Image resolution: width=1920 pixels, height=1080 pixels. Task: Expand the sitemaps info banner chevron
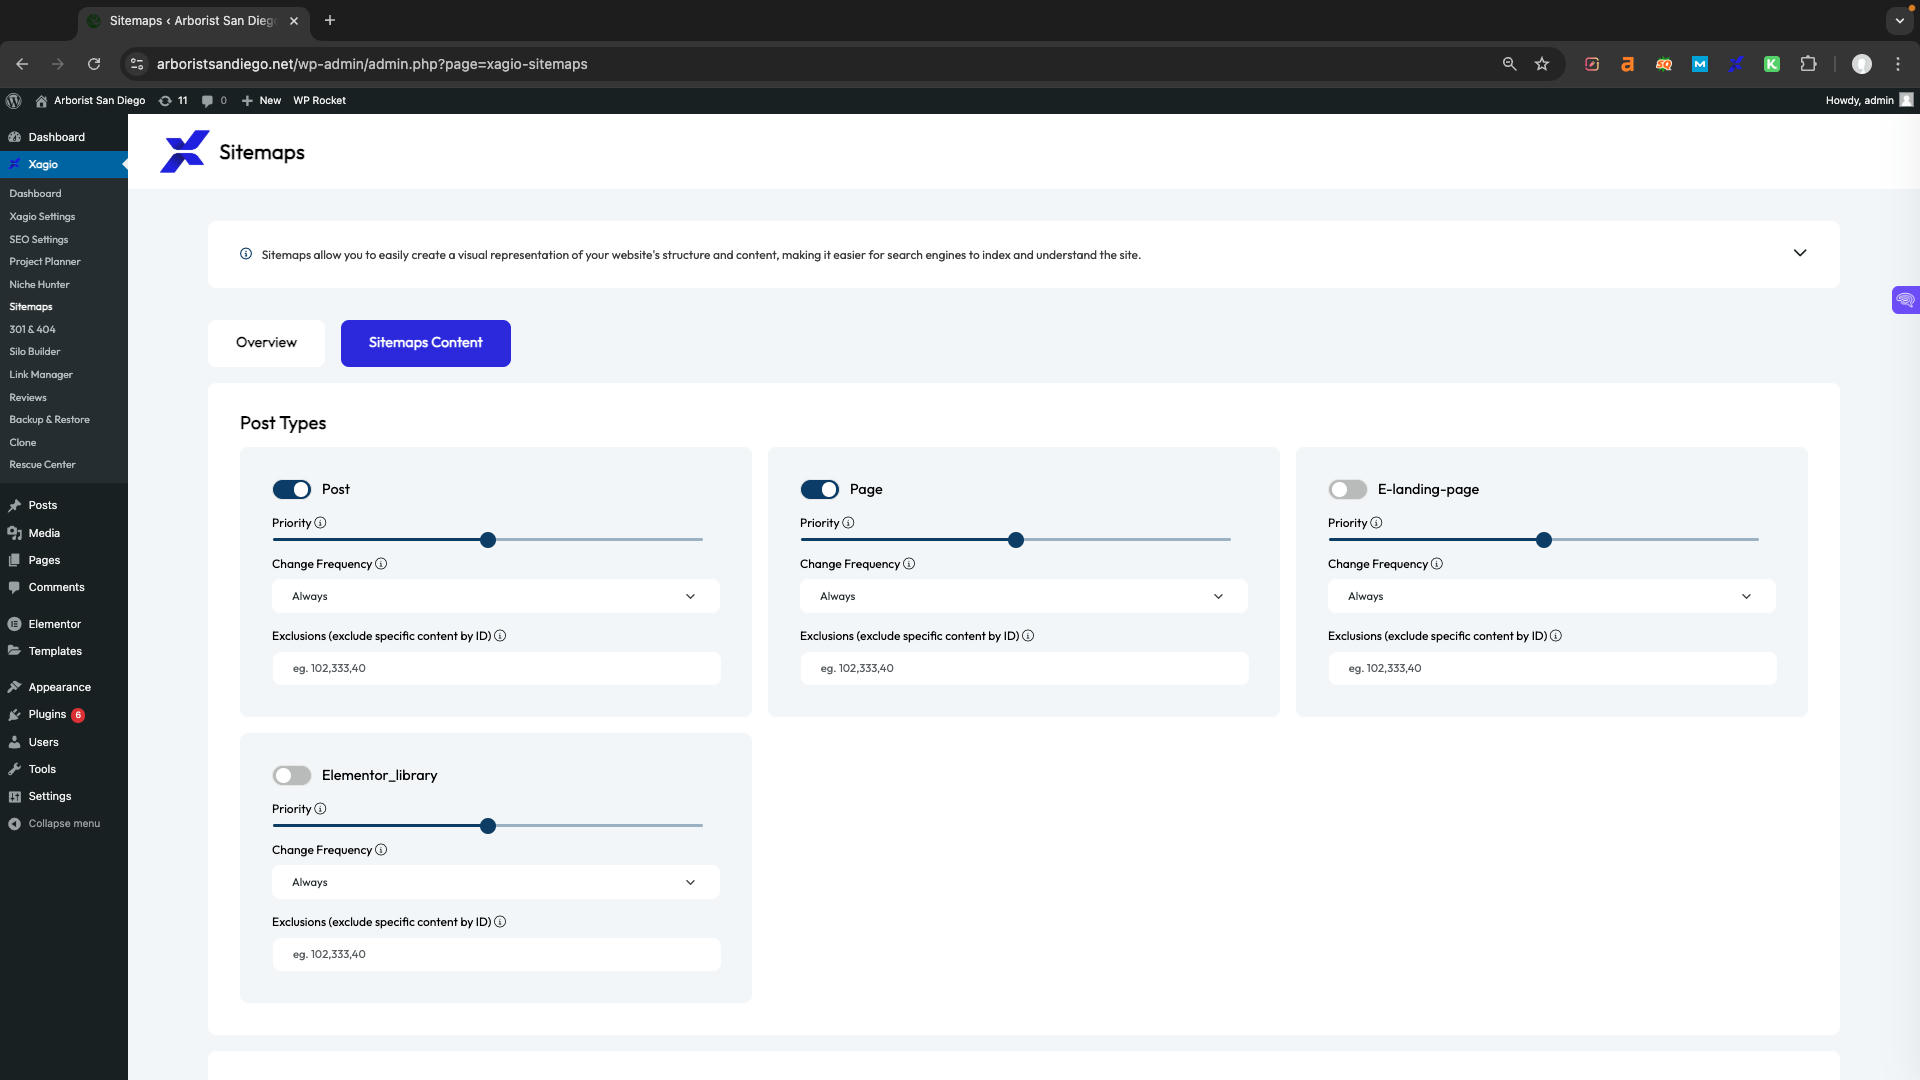point(1800,253)
